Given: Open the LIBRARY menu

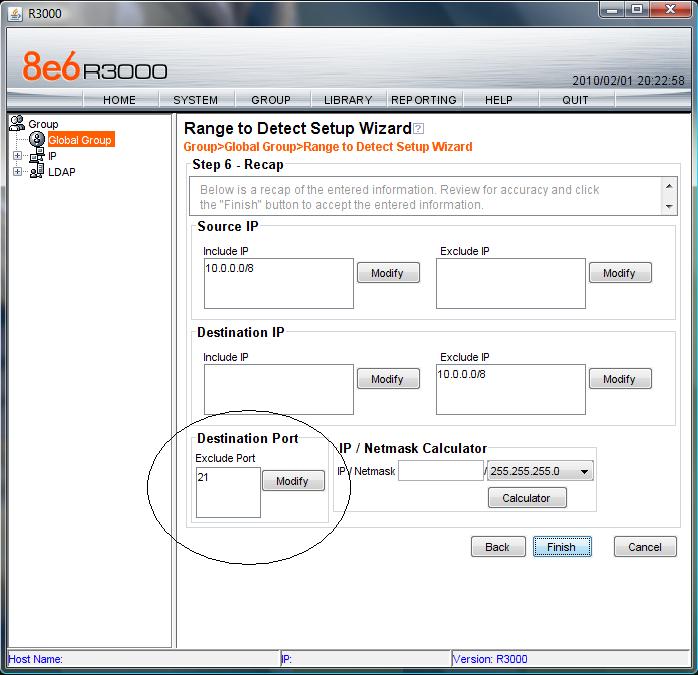Looking at the screenshot, I should [348, 100].
